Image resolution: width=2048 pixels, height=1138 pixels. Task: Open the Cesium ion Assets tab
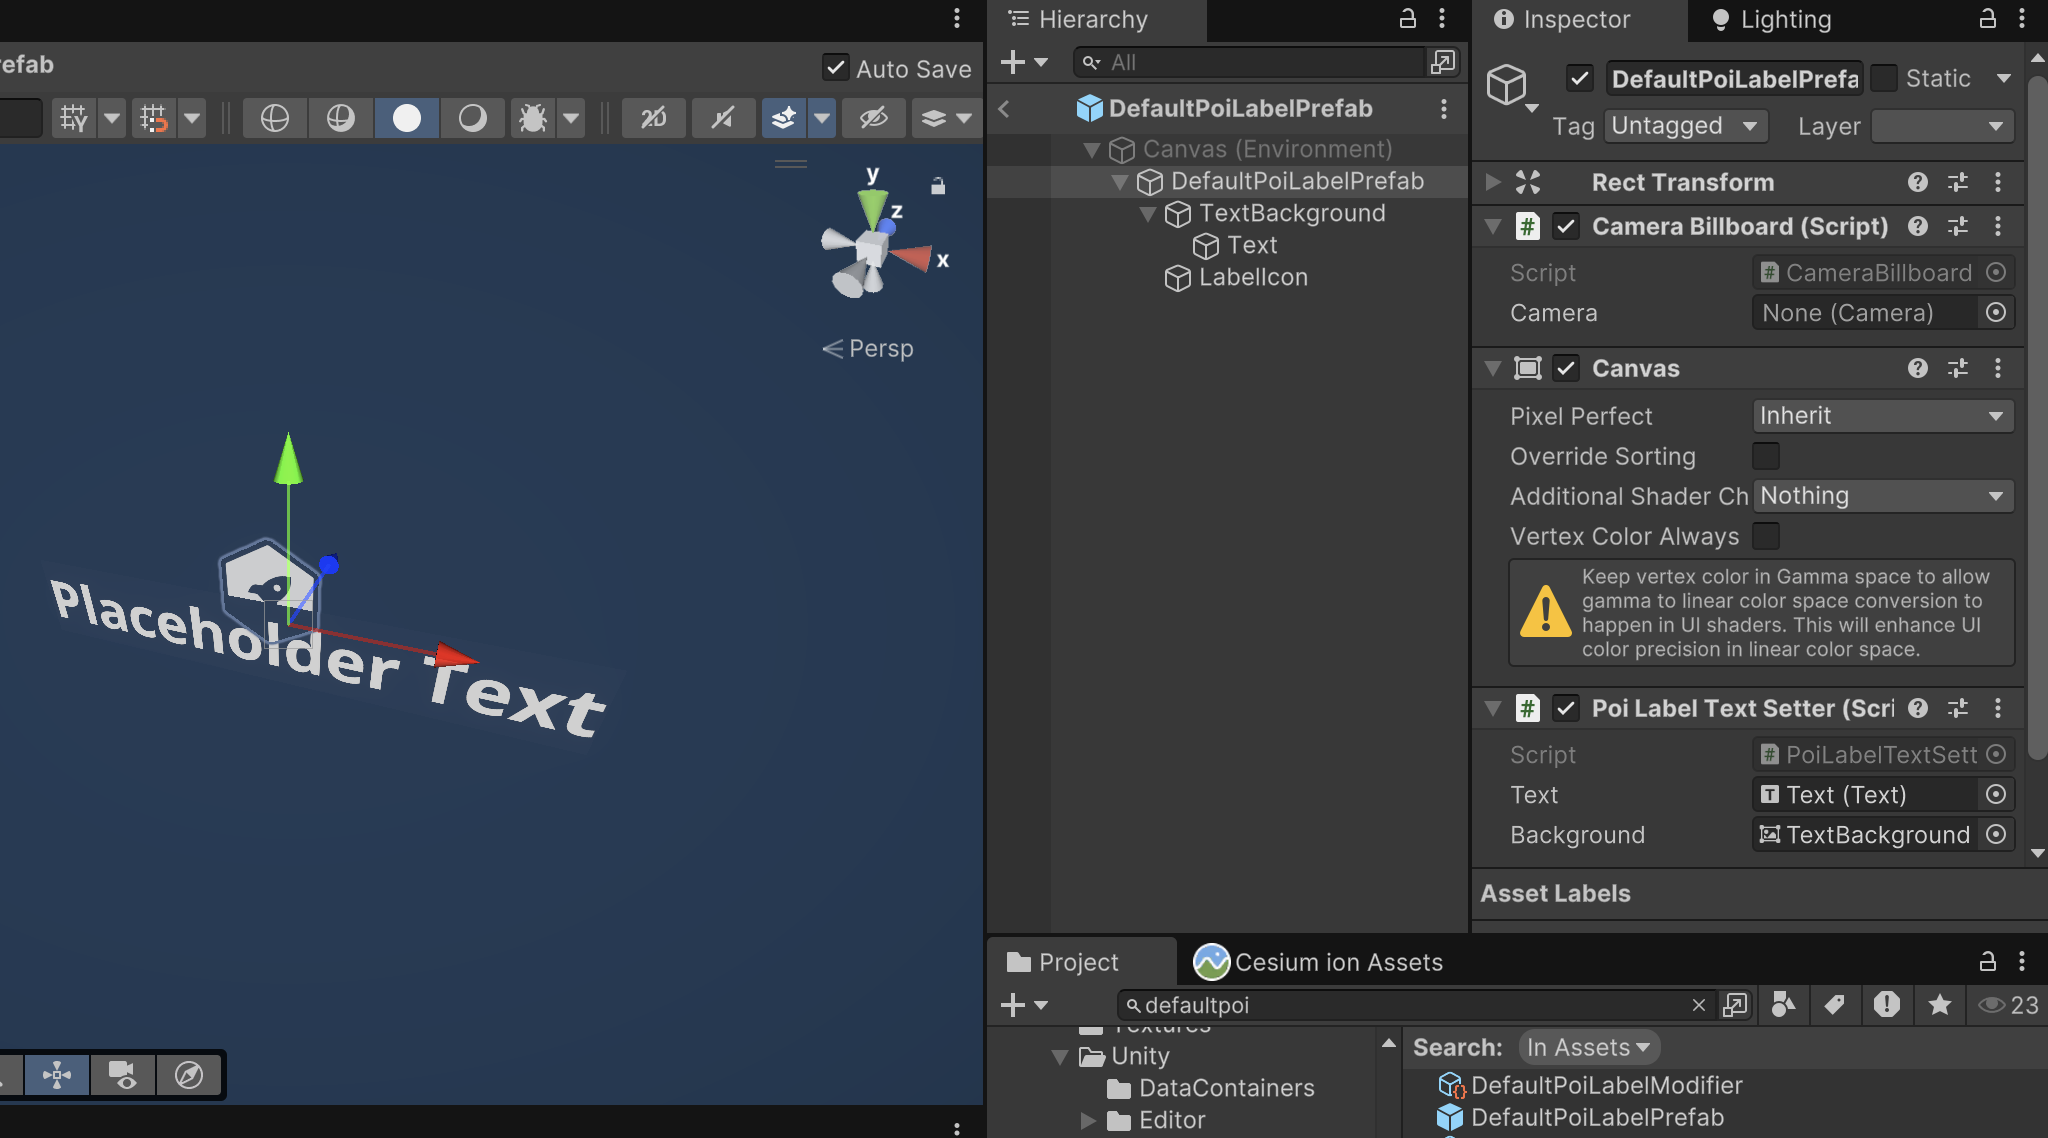pyautogui.click(x=1318, y=962)
